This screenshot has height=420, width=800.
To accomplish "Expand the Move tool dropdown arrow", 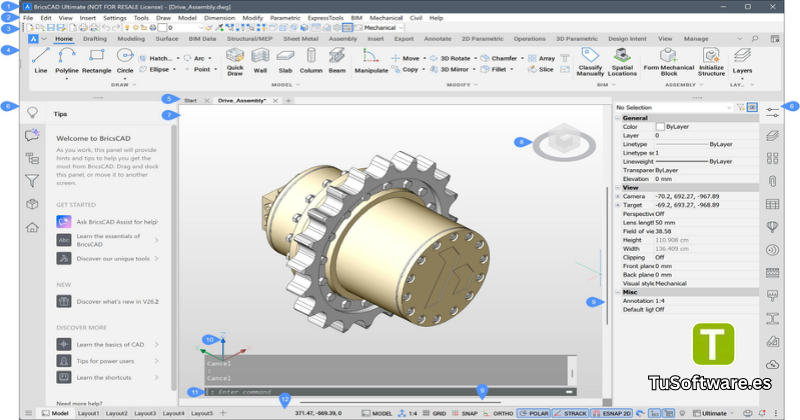I will pos(424,58).
